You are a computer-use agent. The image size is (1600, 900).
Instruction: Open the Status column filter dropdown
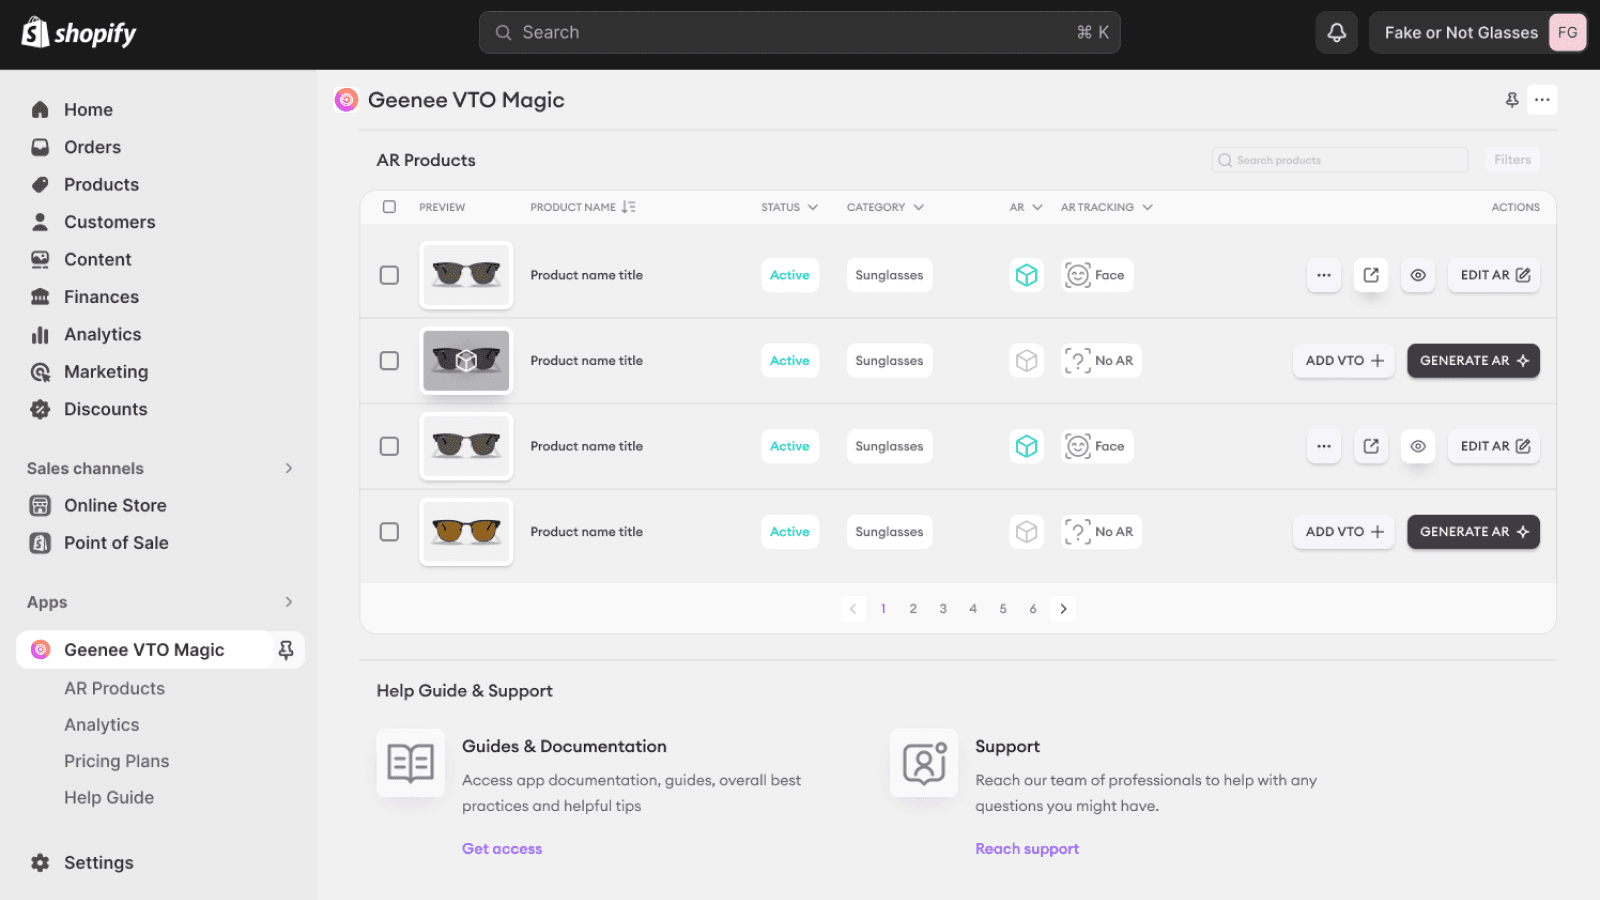(x=789, y=207)
